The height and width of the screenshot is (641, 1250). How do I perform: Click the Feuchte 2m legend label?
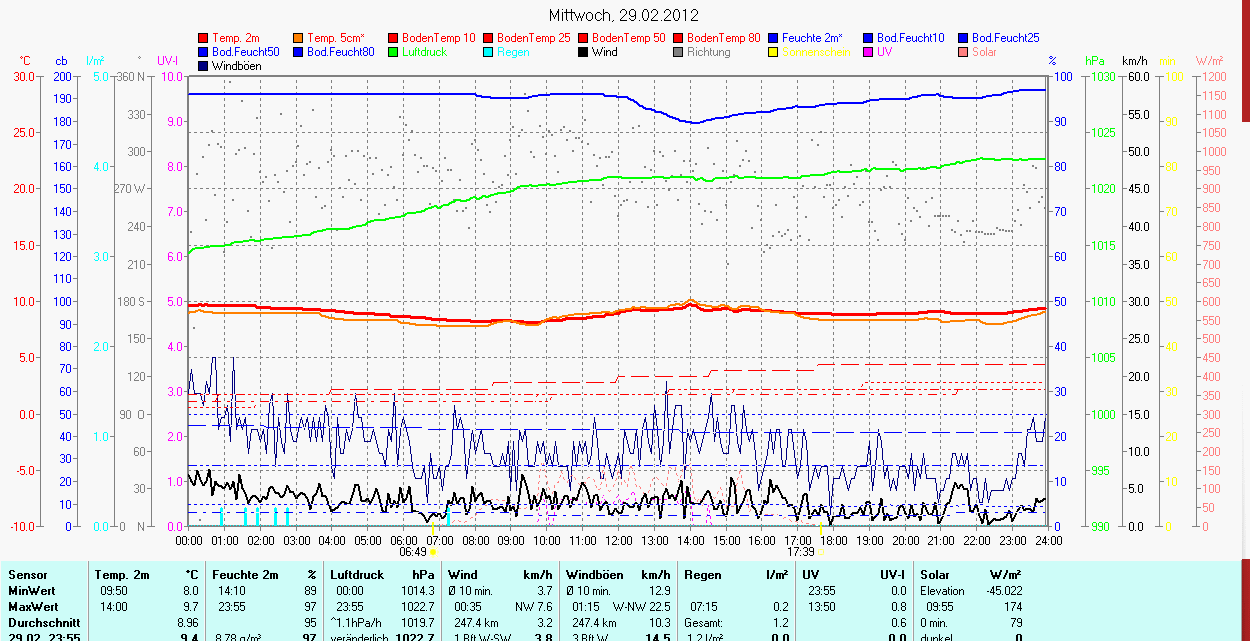813,38
